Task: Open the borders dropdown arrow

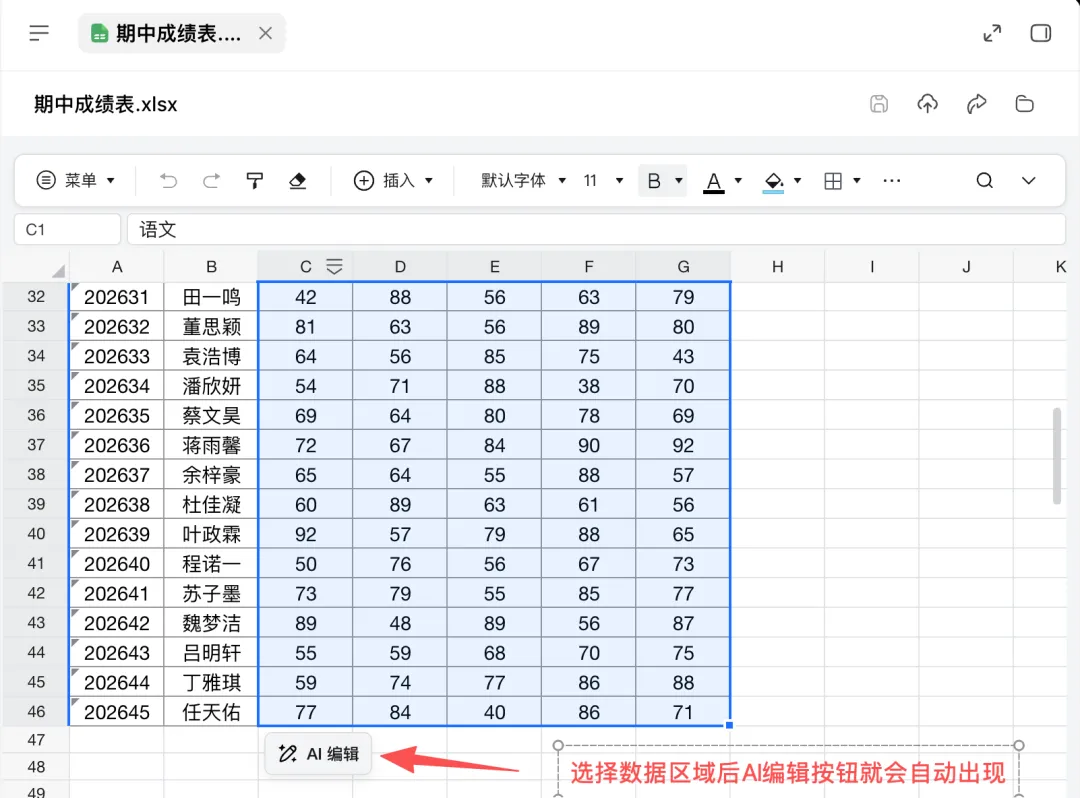Action: tap(857, 180)
